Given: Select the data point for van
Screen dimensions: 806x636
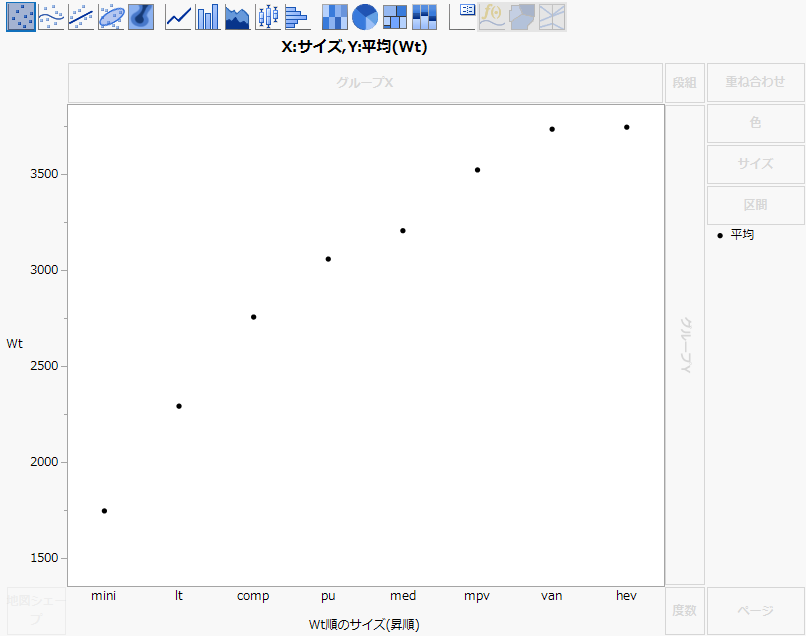Looking at the screenshot, I should (552, 130).
